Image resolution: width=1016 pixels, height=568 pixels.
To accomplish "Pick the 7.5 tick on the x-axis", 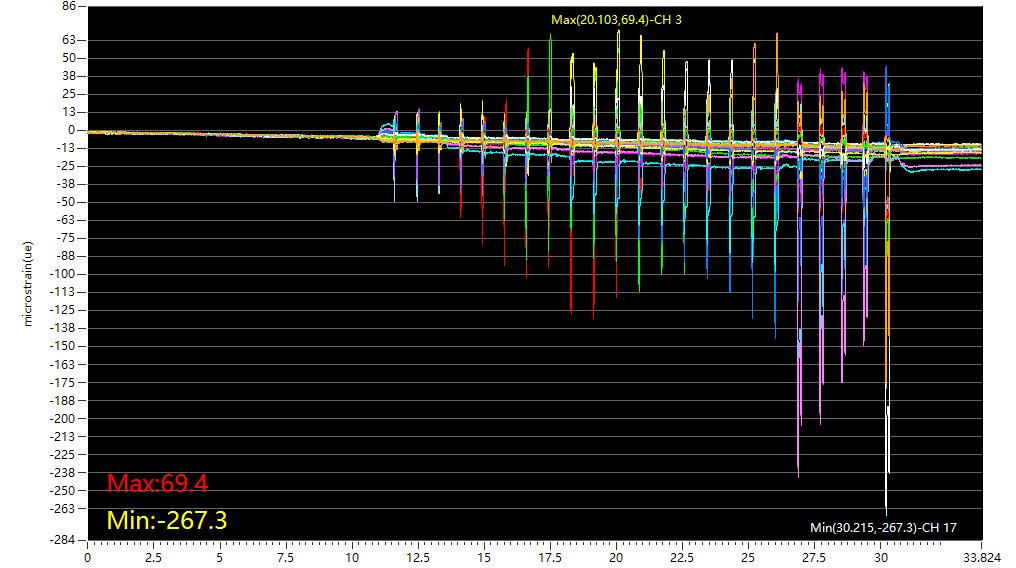I will coord(286,558).
